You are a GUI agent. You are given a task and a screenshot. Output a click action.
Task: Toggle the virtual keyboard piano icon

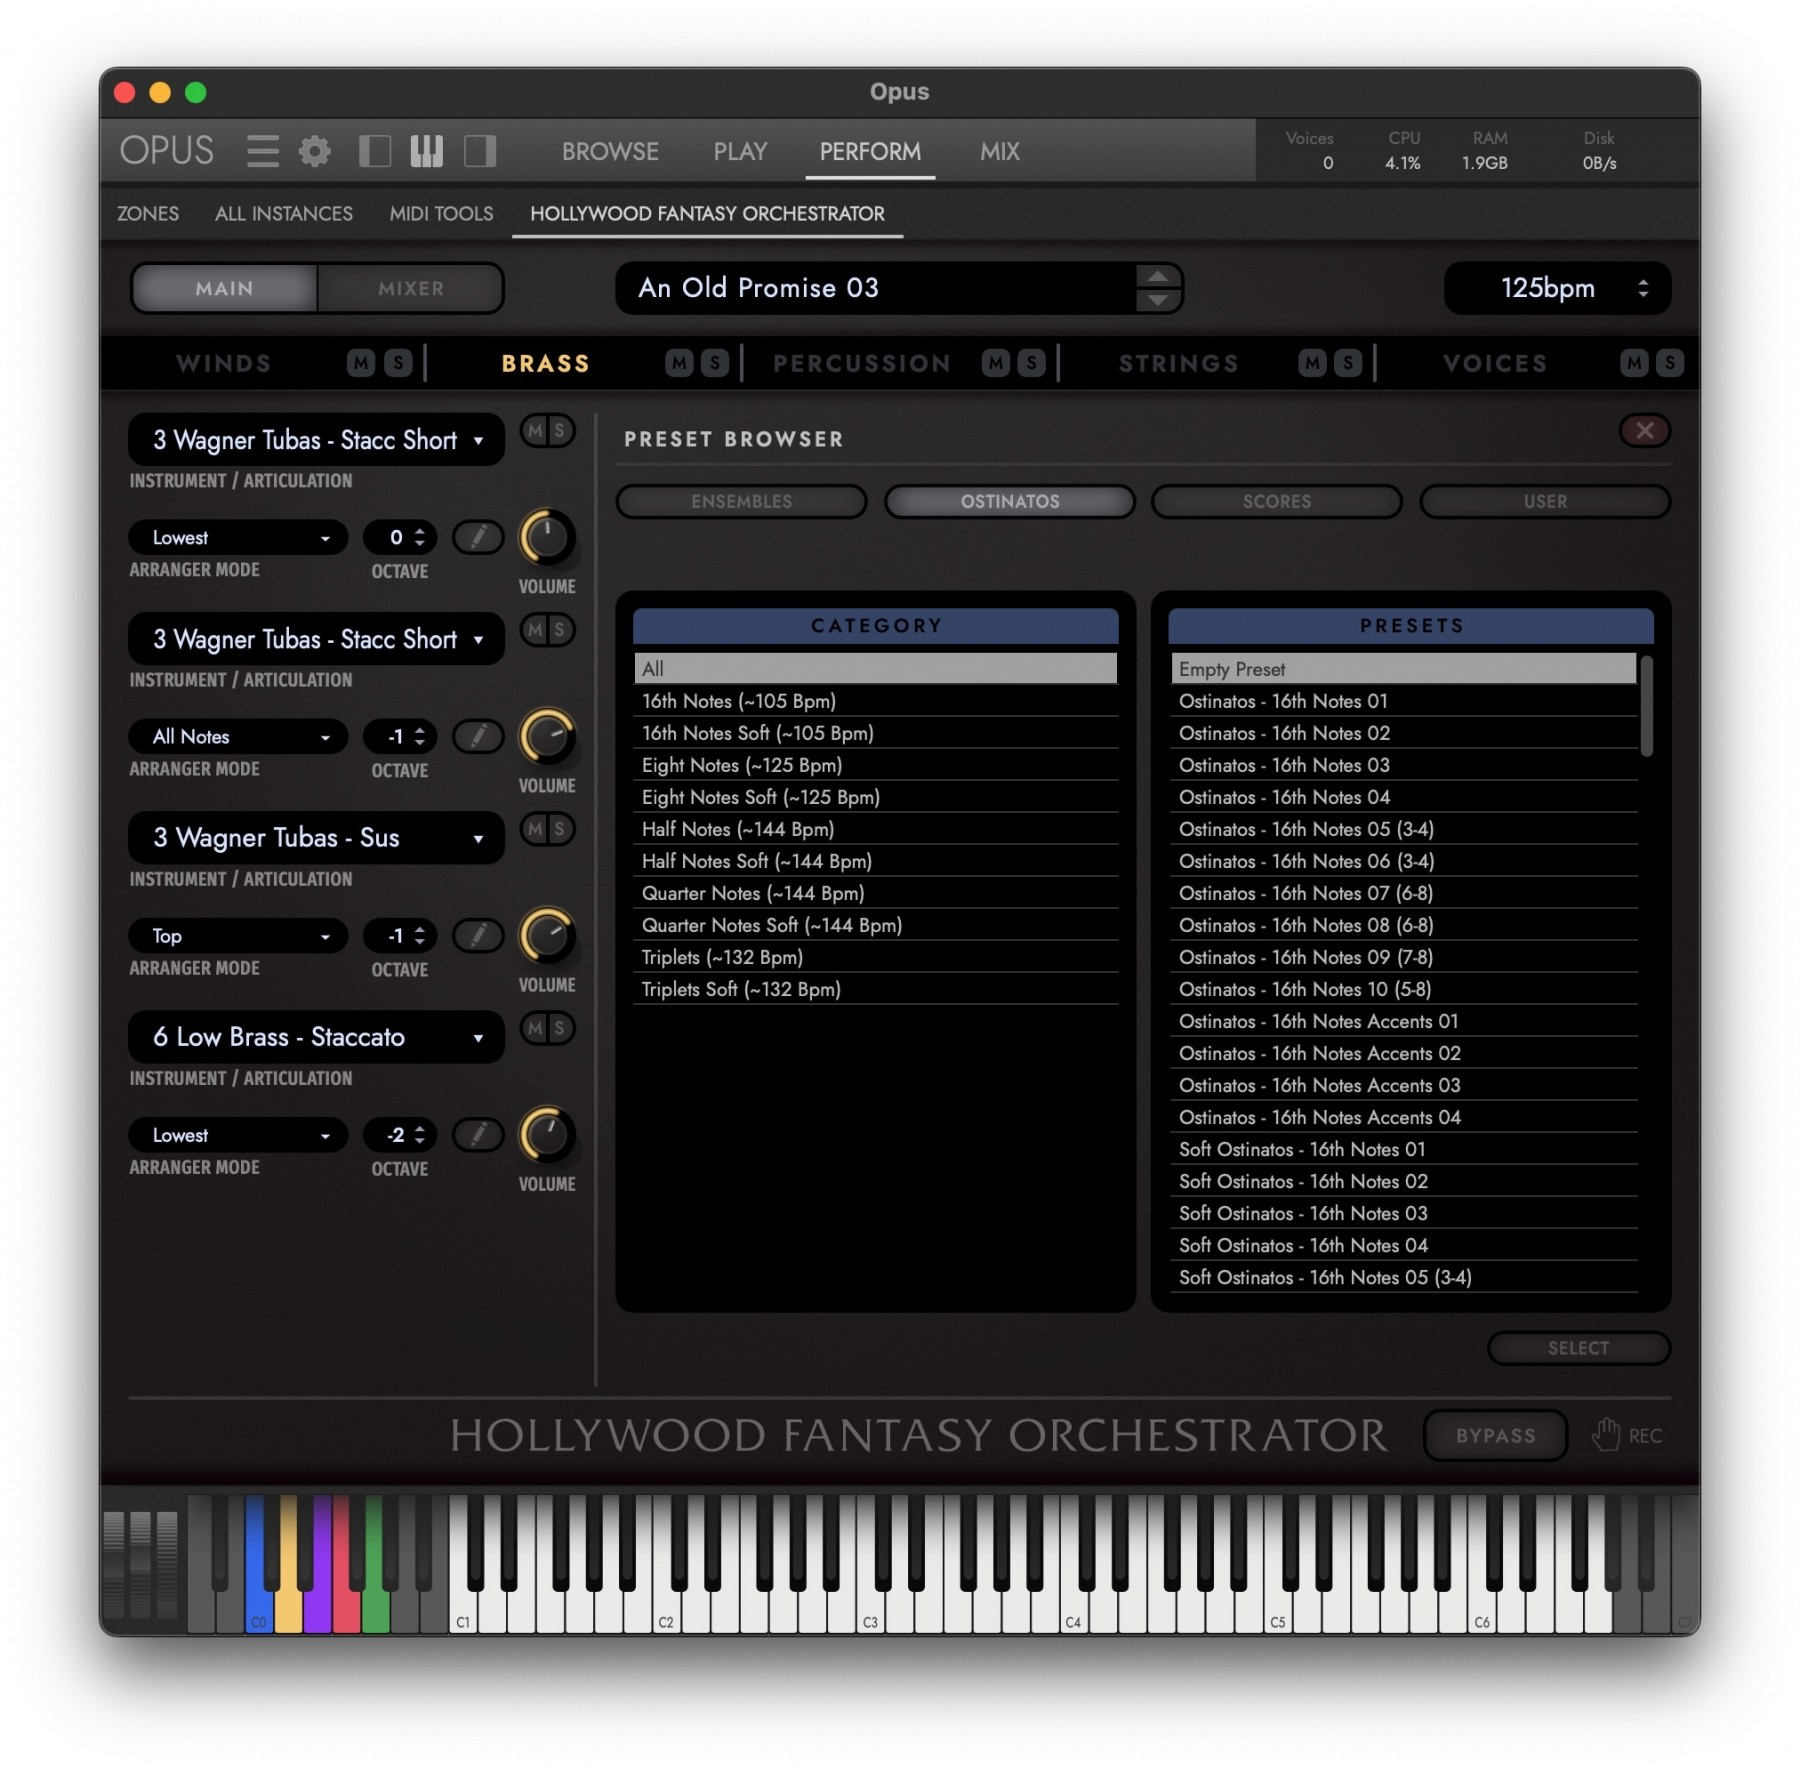(427, 151)
